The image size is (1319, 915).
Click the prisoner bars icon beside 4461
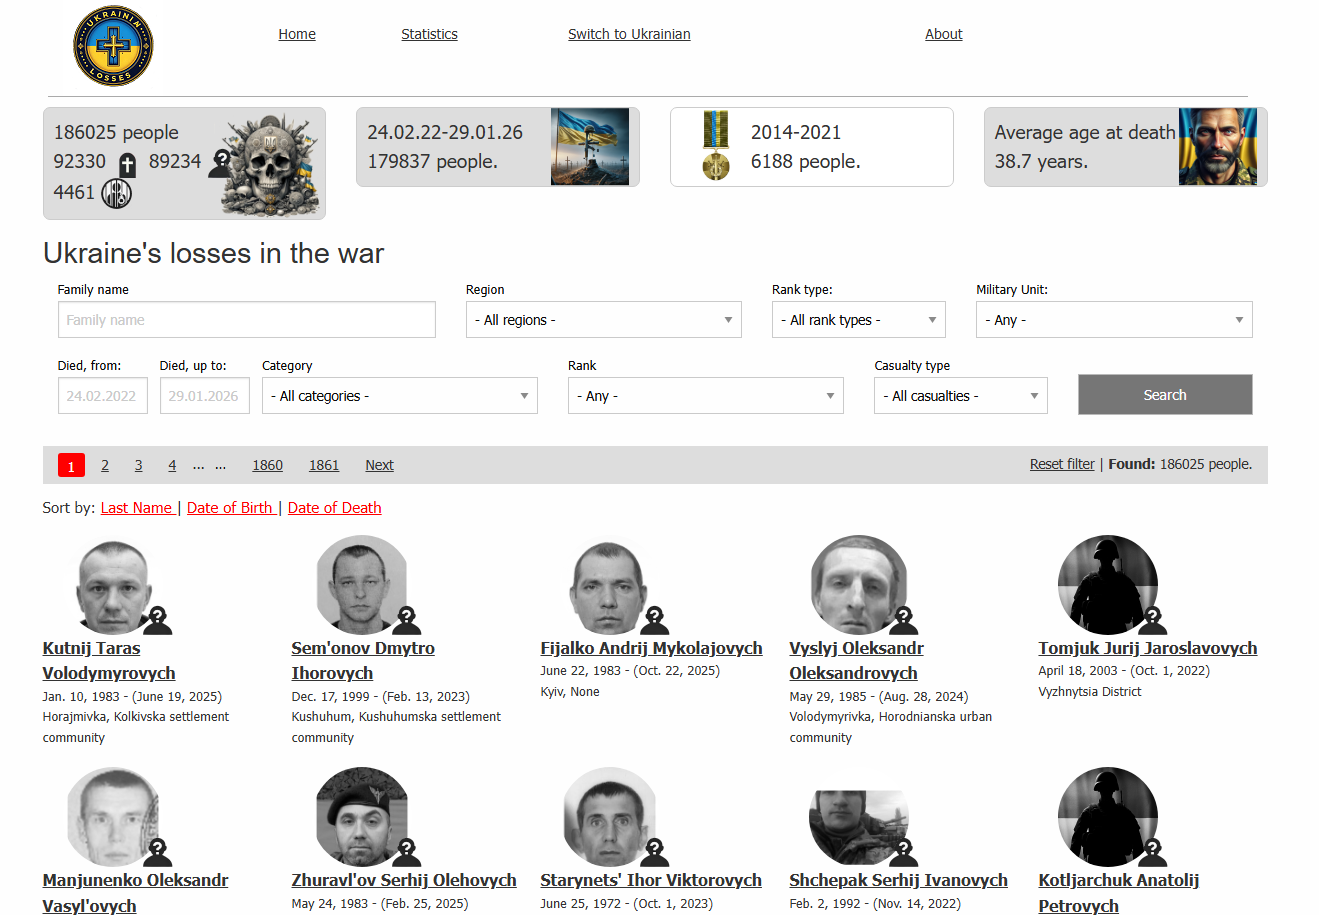pos(117,193)
